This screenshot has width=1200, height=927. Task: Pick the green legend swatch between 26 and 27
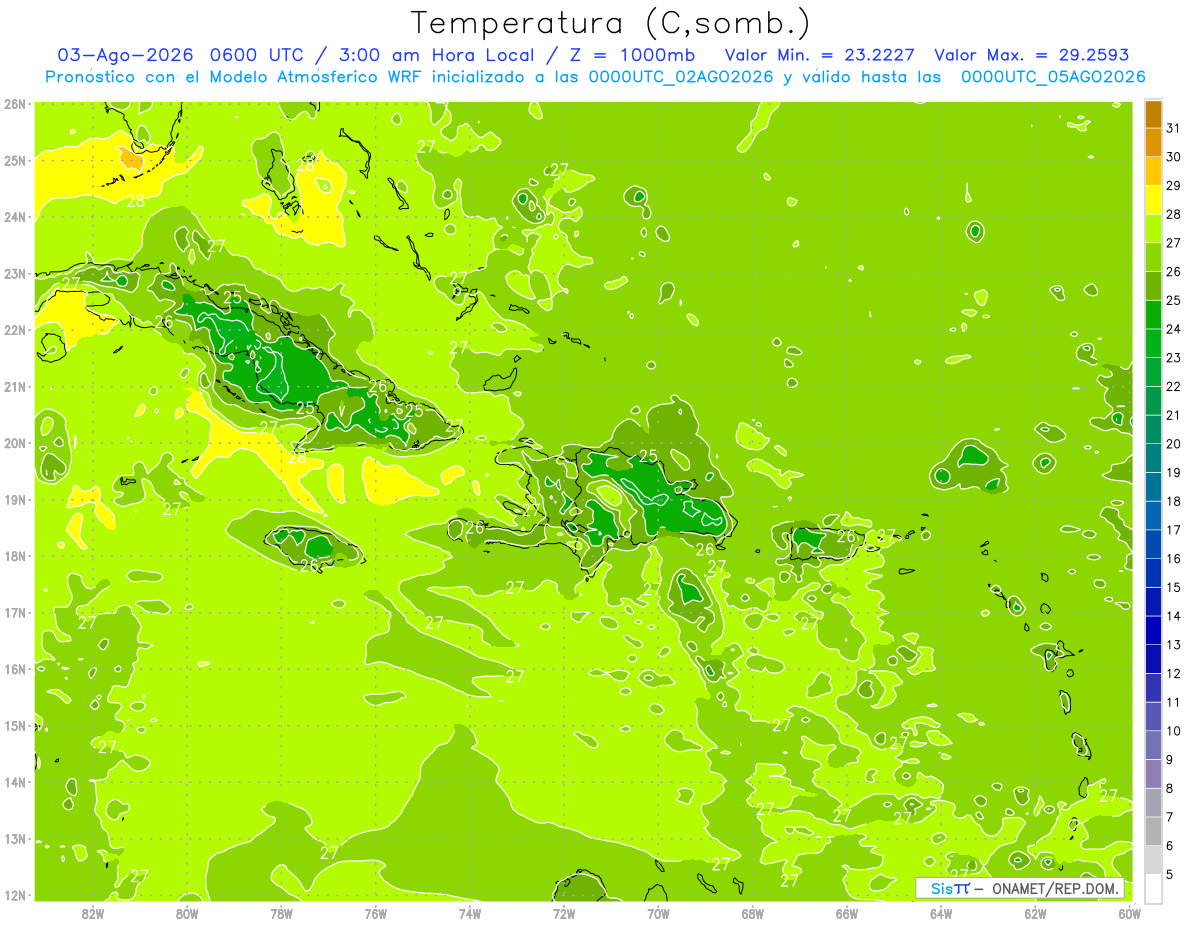1153,257
